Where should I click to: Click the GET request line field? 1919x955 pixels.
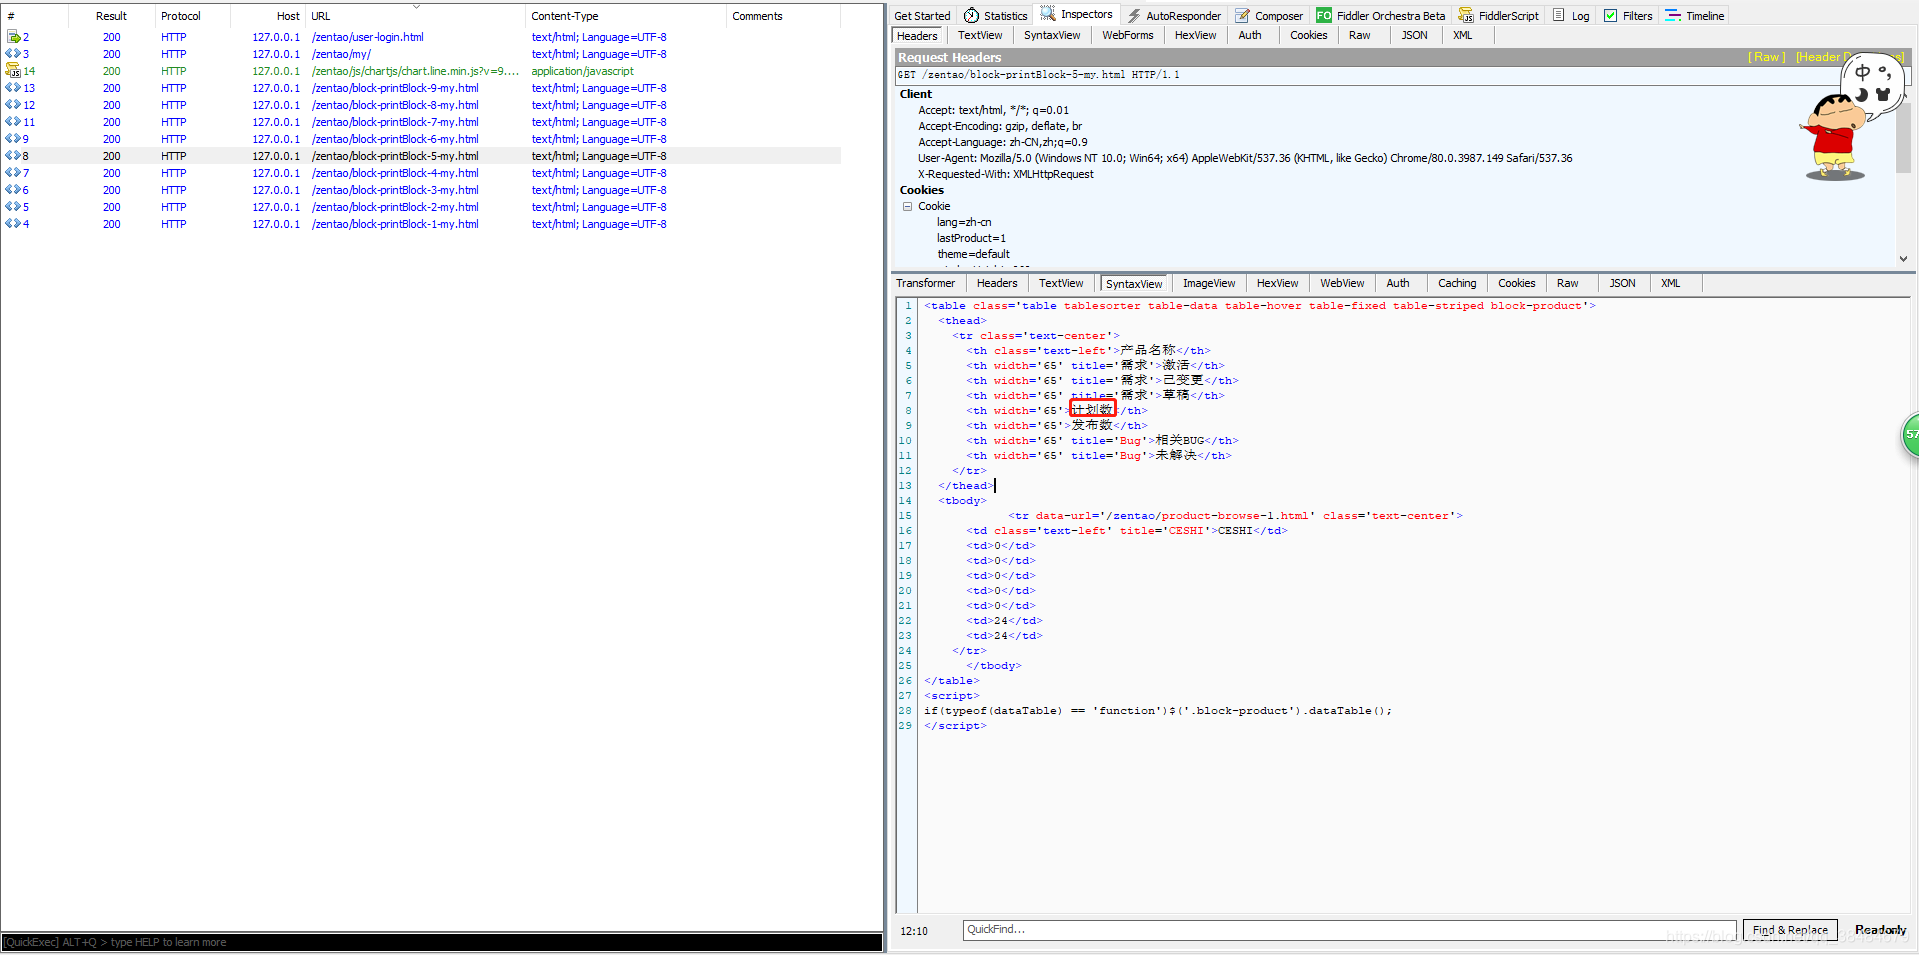(1395, 75)
